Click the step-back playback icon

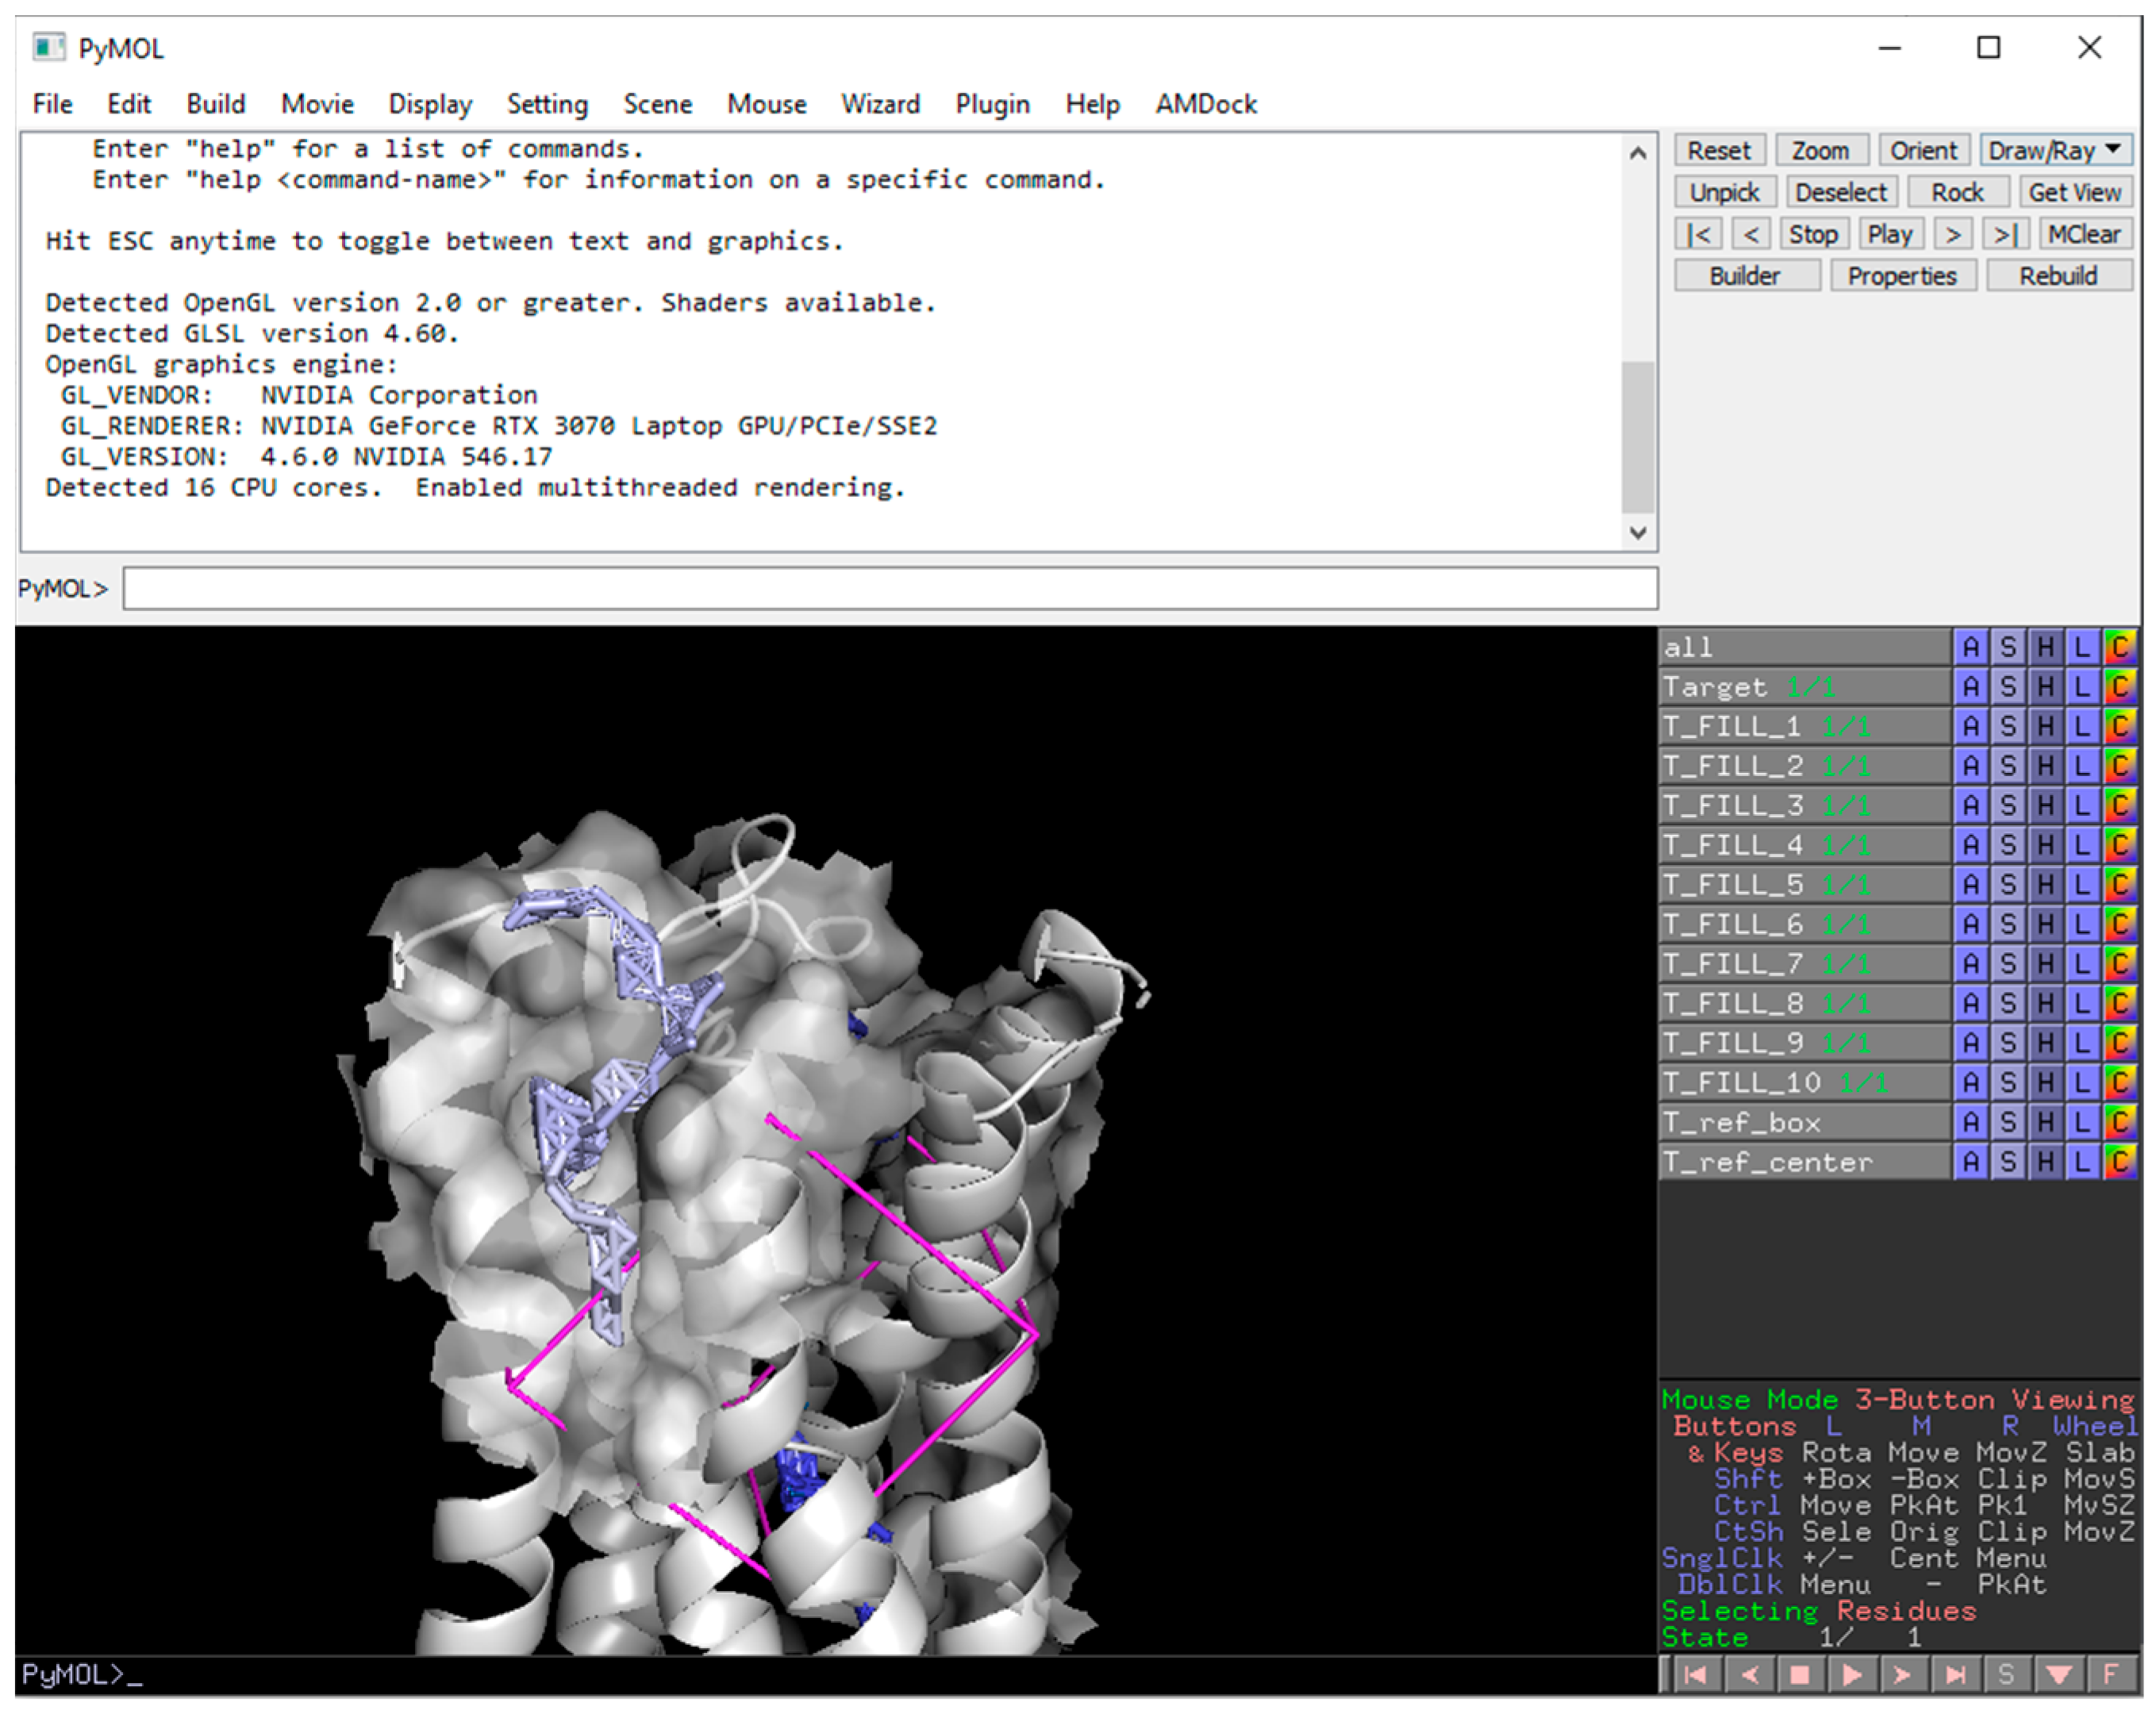(1749, 1674)
